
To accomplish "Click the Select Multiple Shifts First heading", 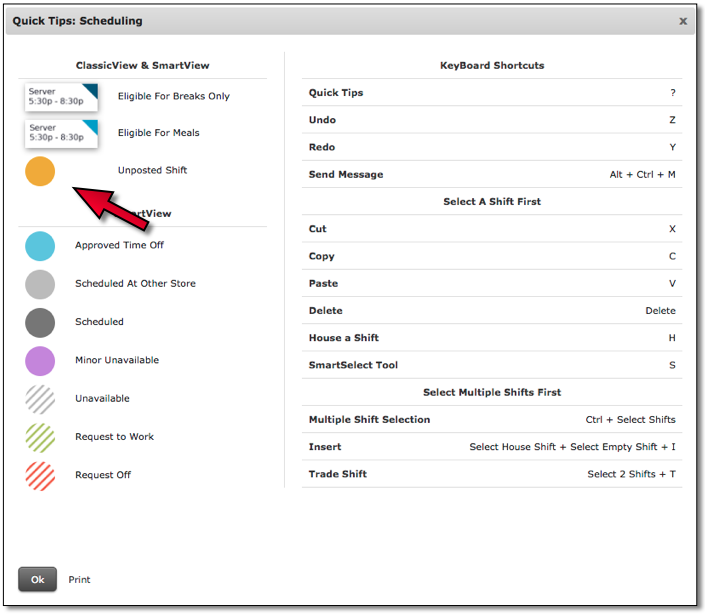I will coord(492,392).
